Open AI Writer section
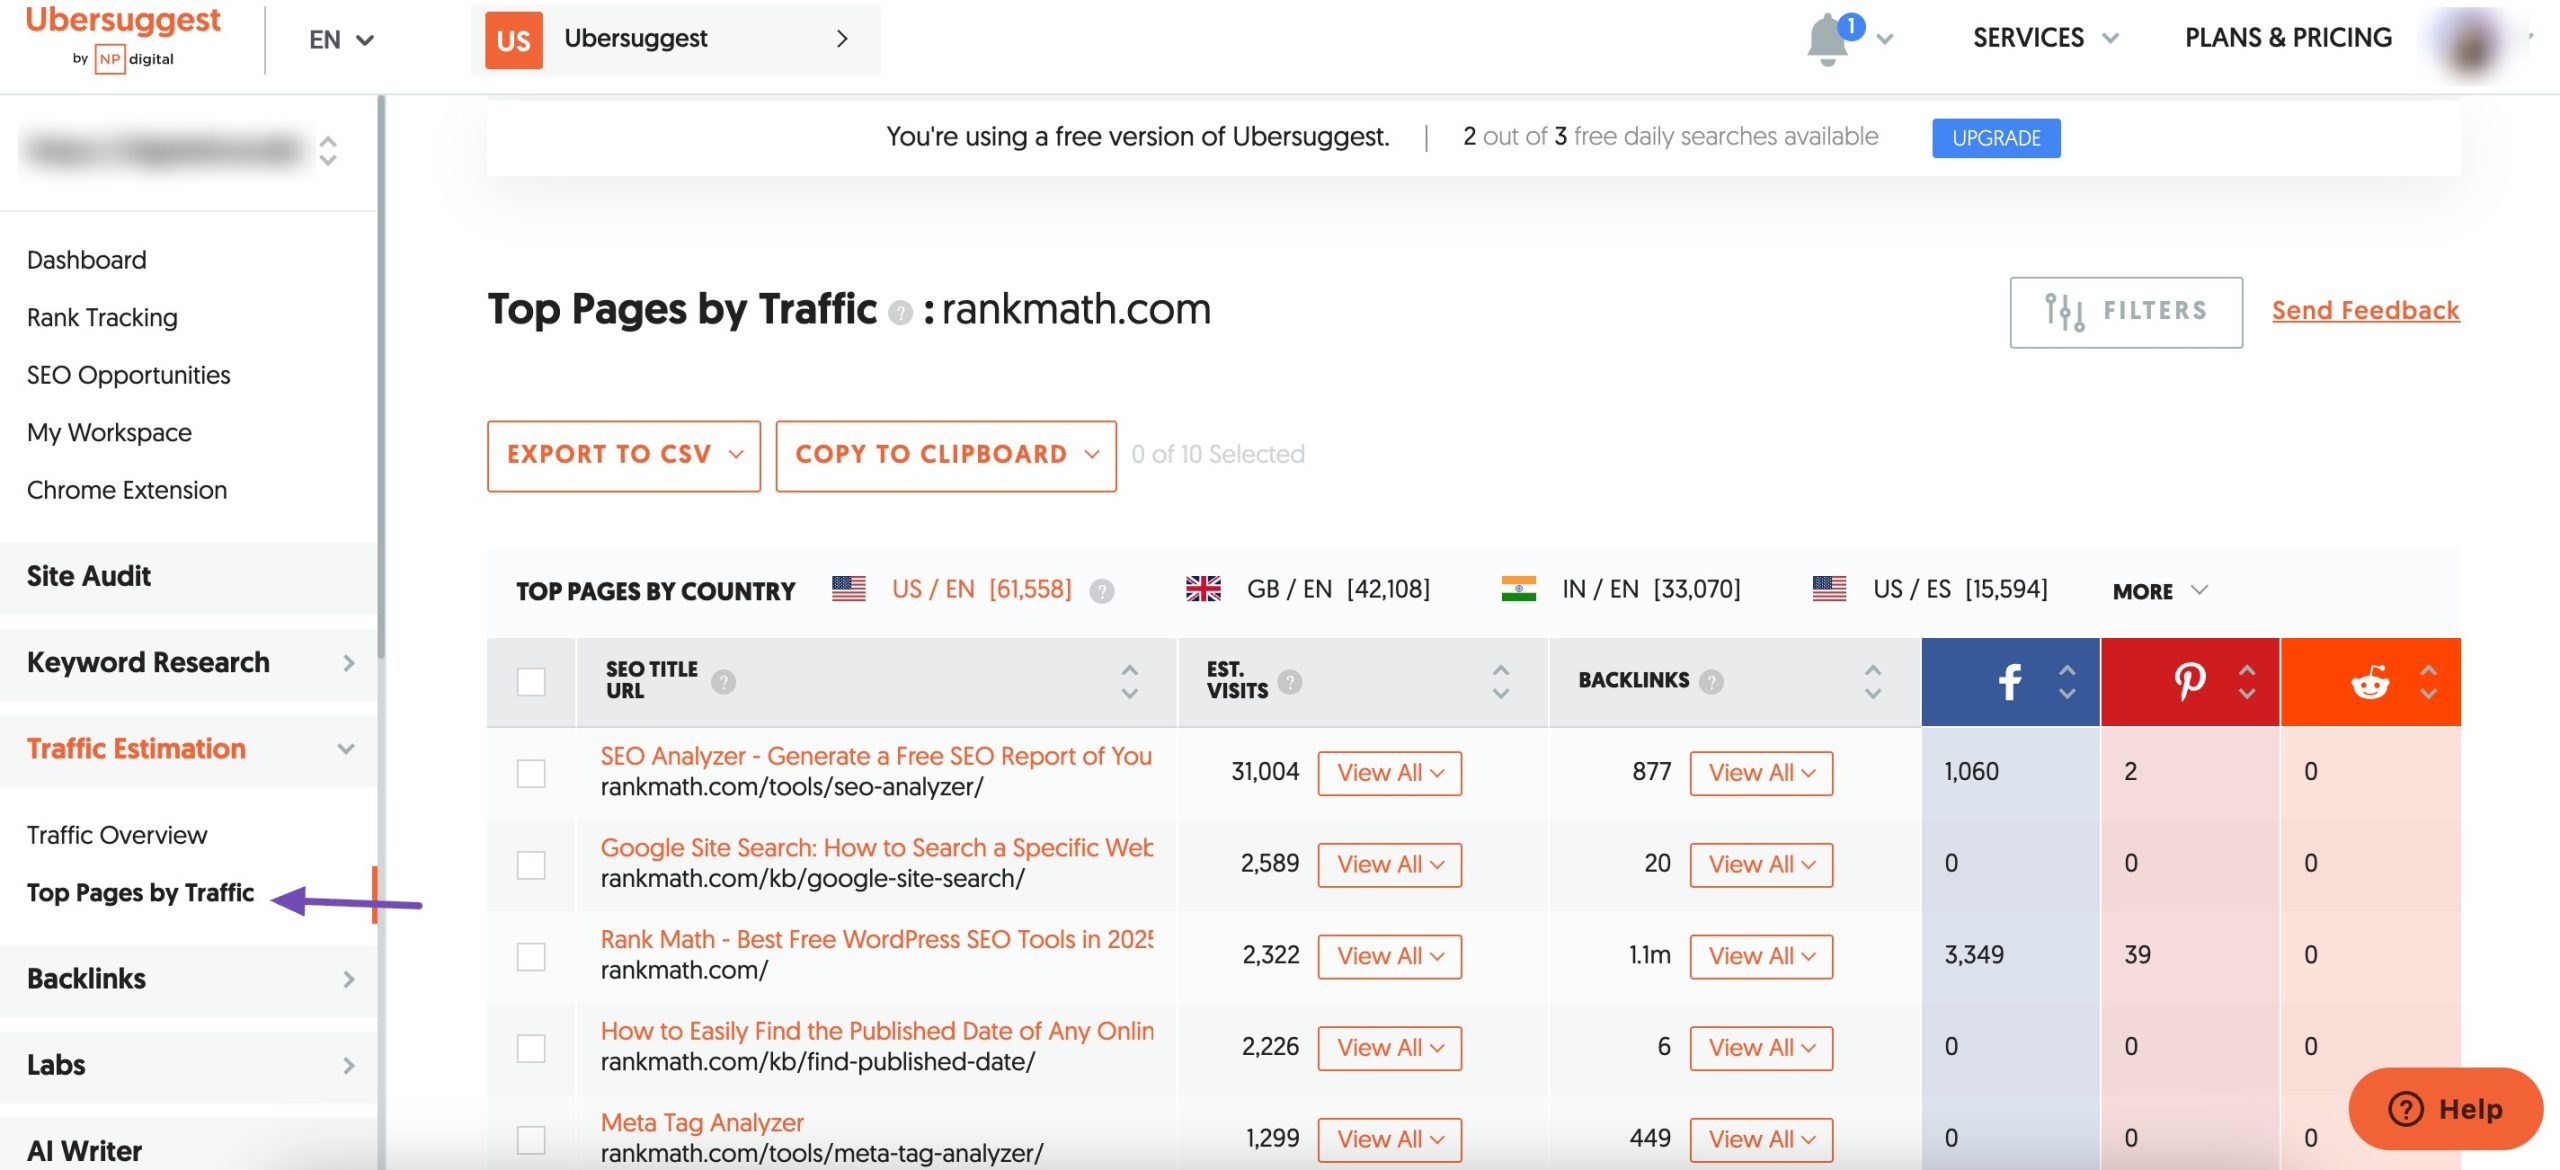 pos(188,1145)
